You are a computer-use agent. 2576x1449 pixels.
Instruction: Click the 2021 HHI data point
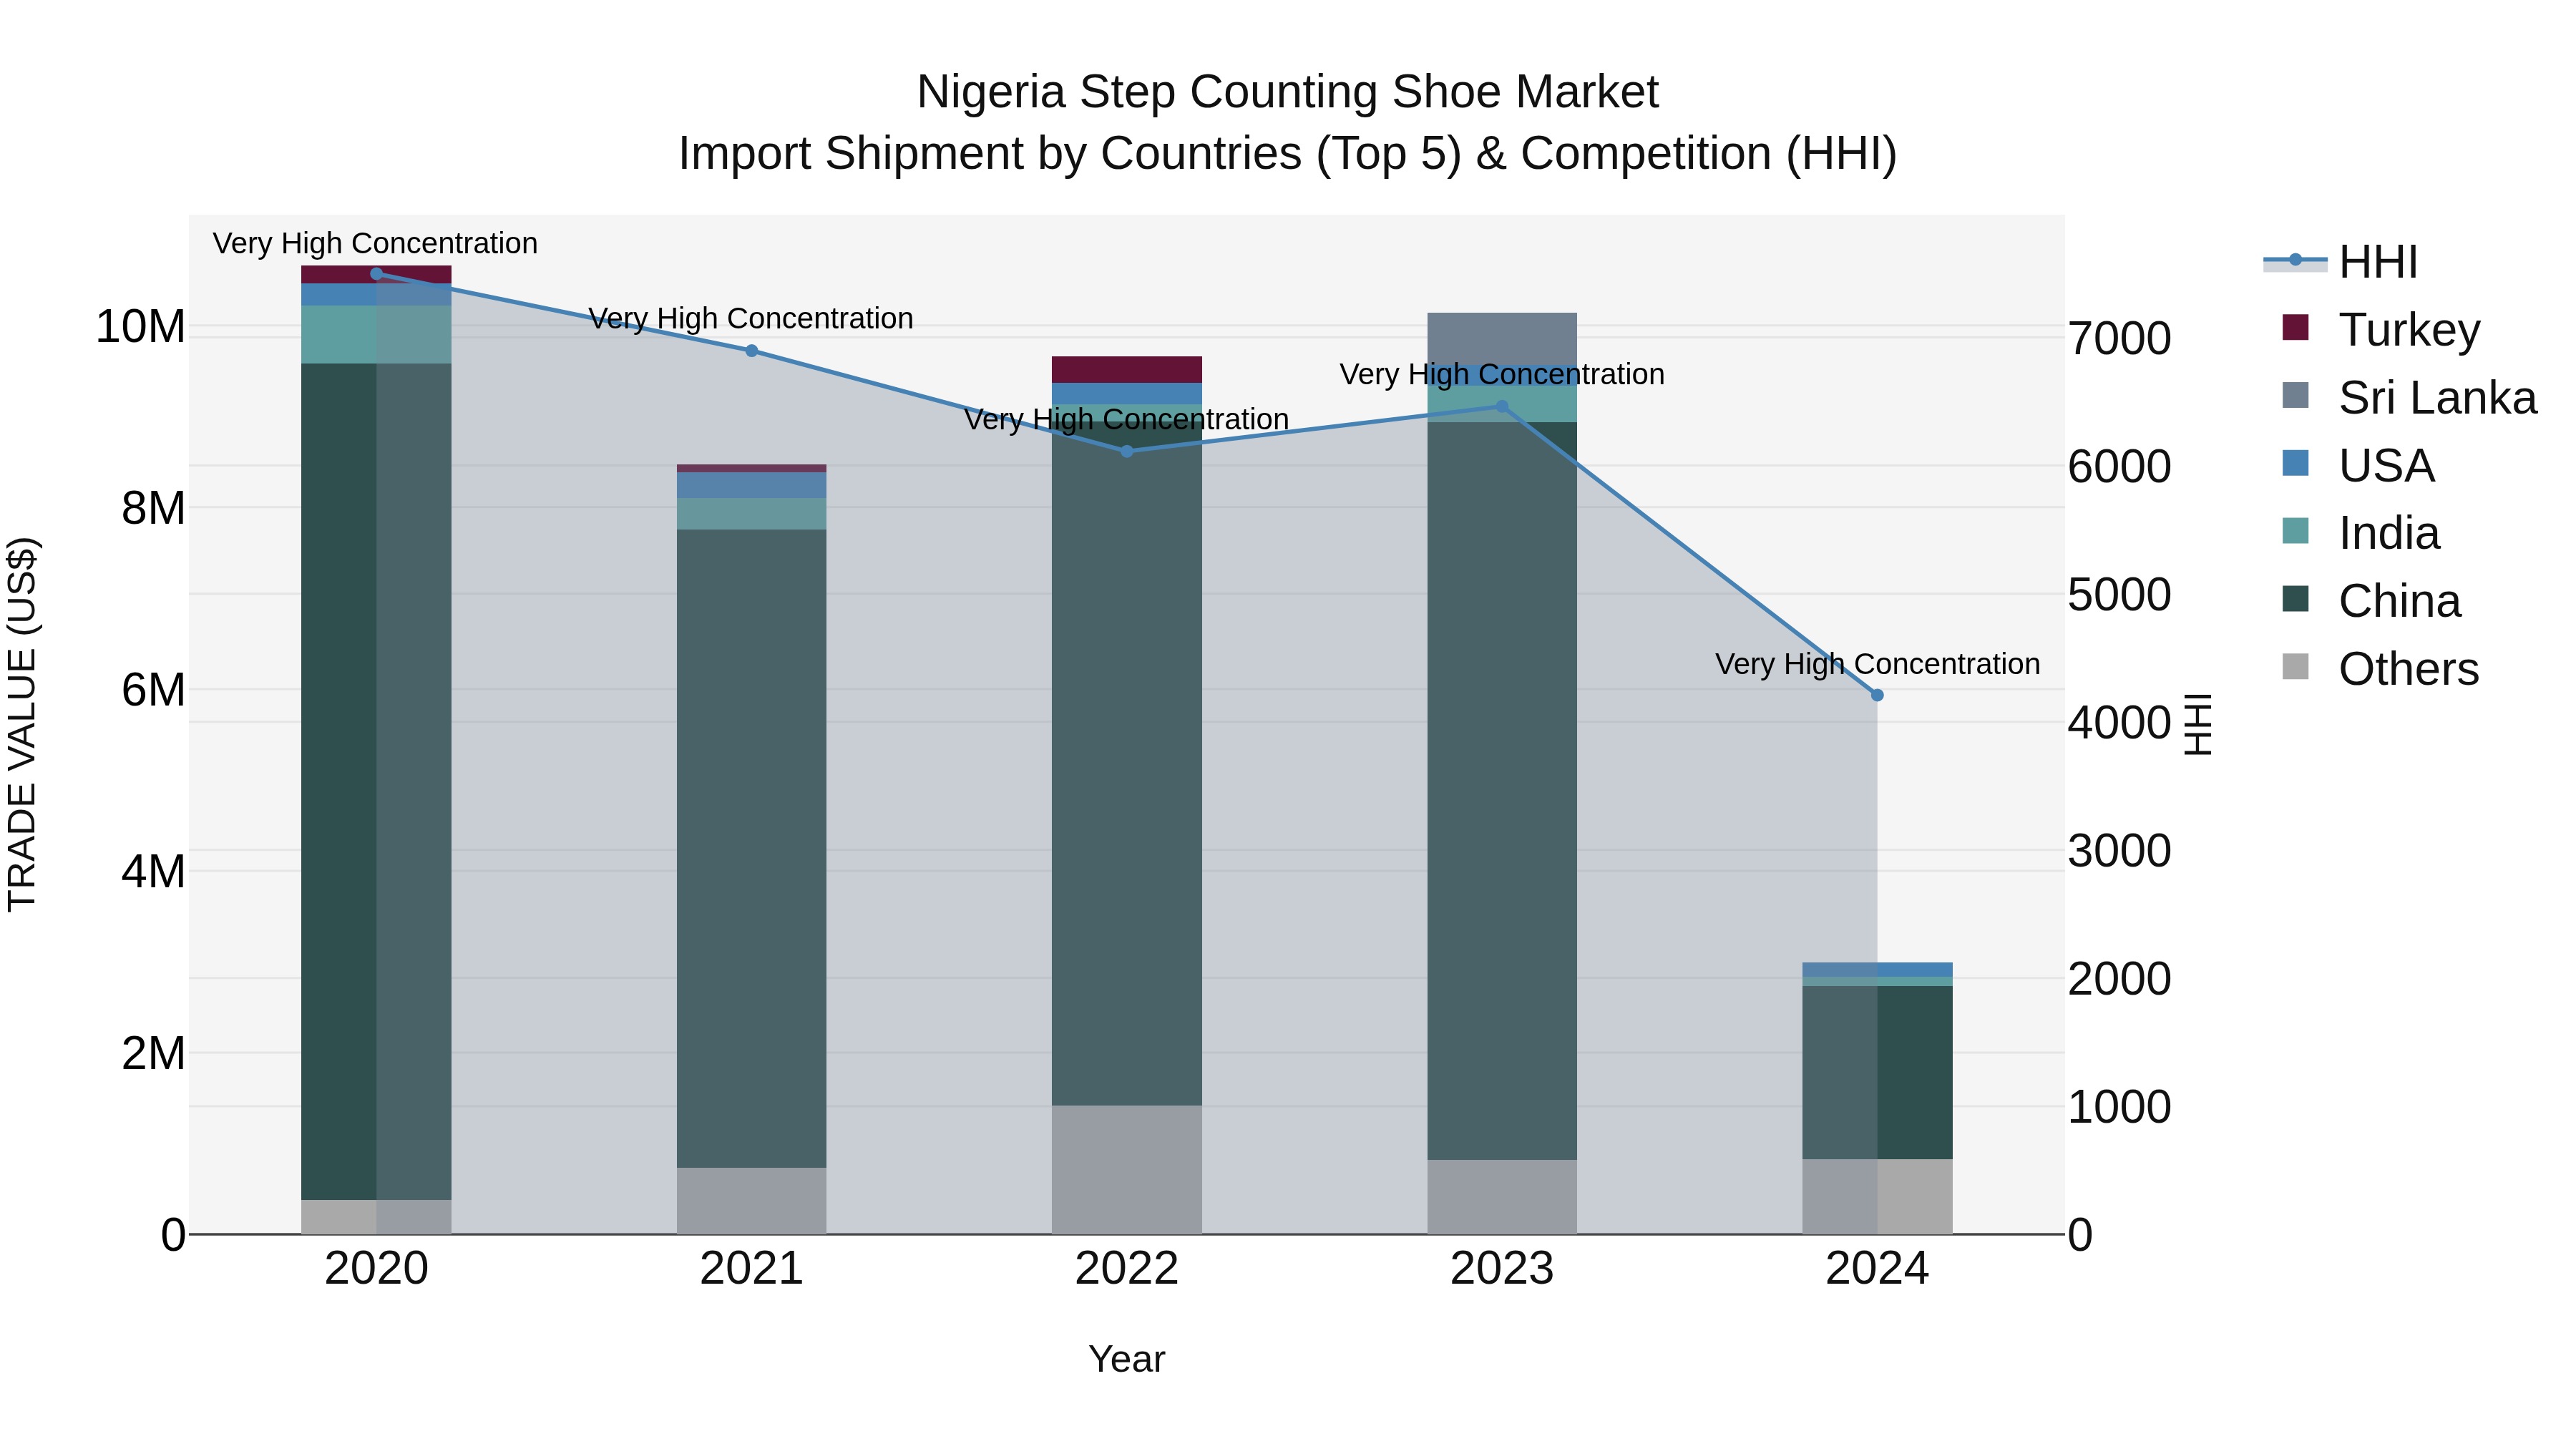752,351
